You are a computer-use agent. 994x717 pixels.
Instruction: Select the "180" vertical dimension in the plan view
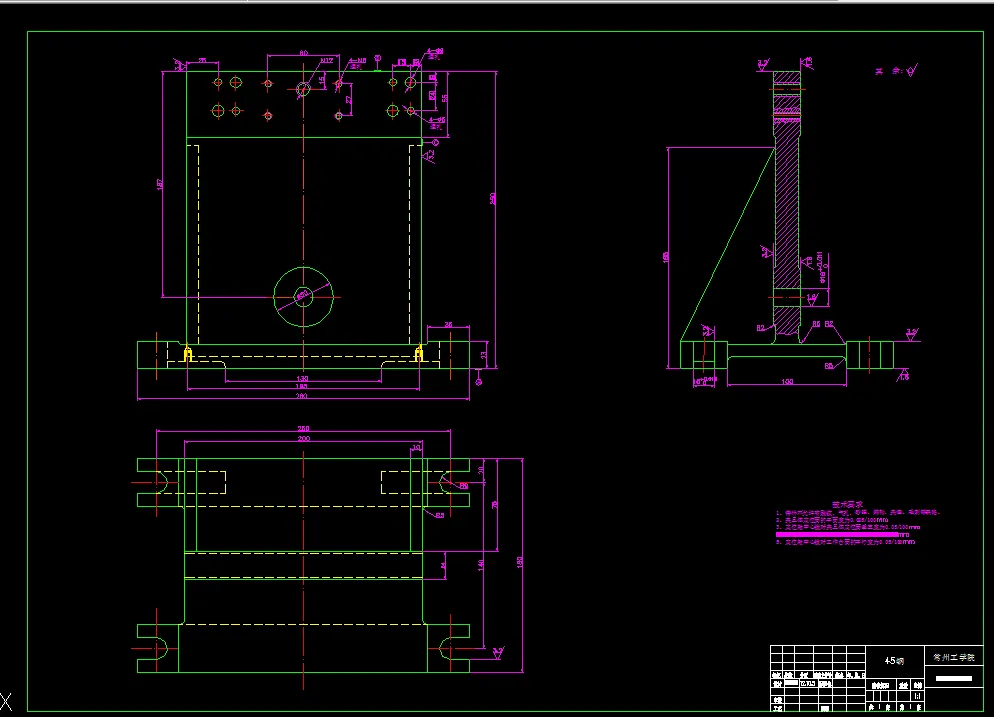[520, 562]
